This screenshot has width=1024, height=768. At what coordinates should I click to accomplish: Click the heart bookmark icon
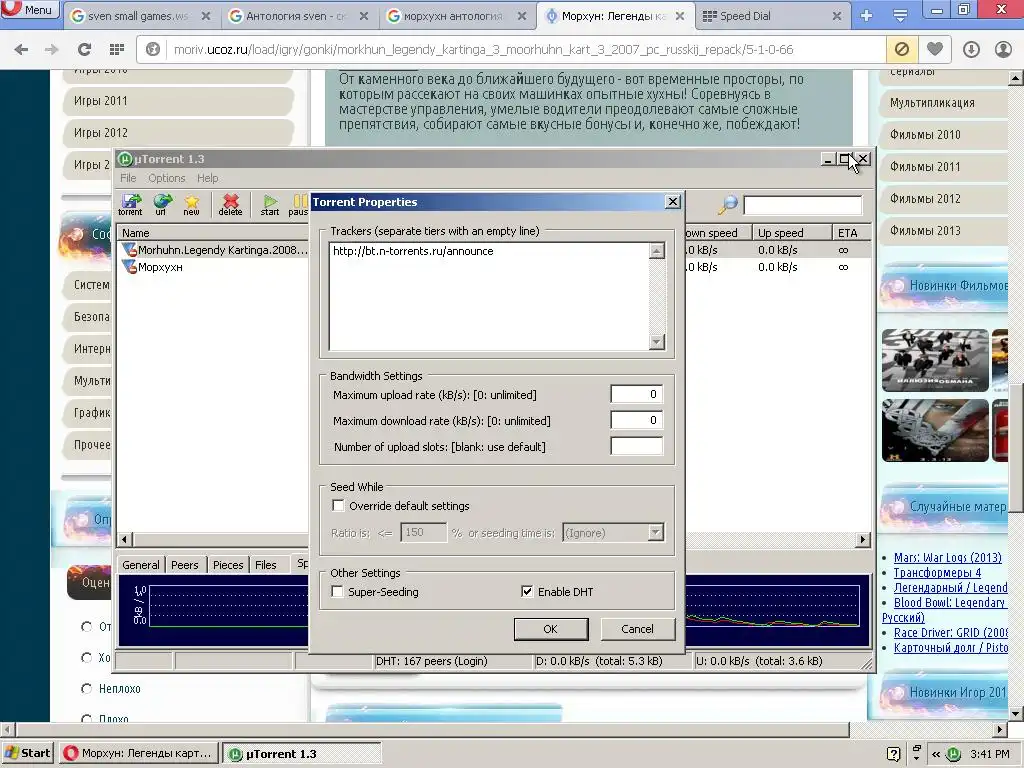pyautogui.click(x=935, y=49)
